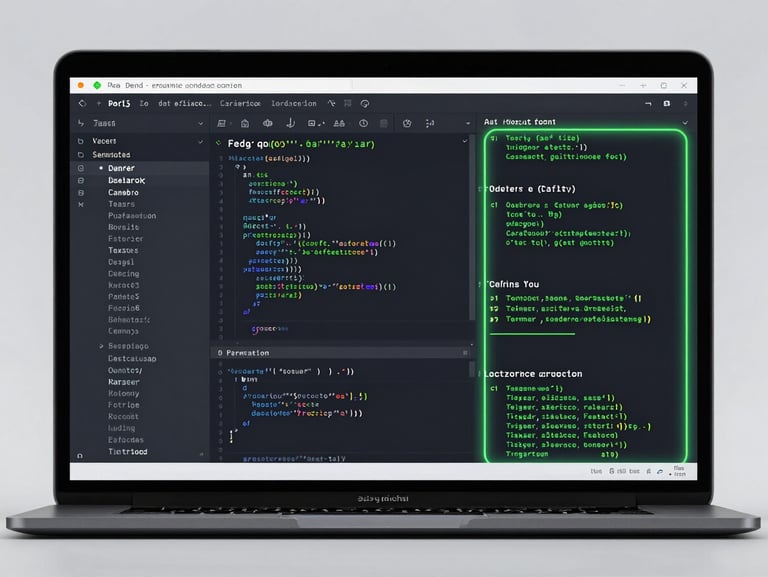Click the flag icon in the top tab bar
The width and height of the screenshot is (768, 577).
(x=348, y=103)
